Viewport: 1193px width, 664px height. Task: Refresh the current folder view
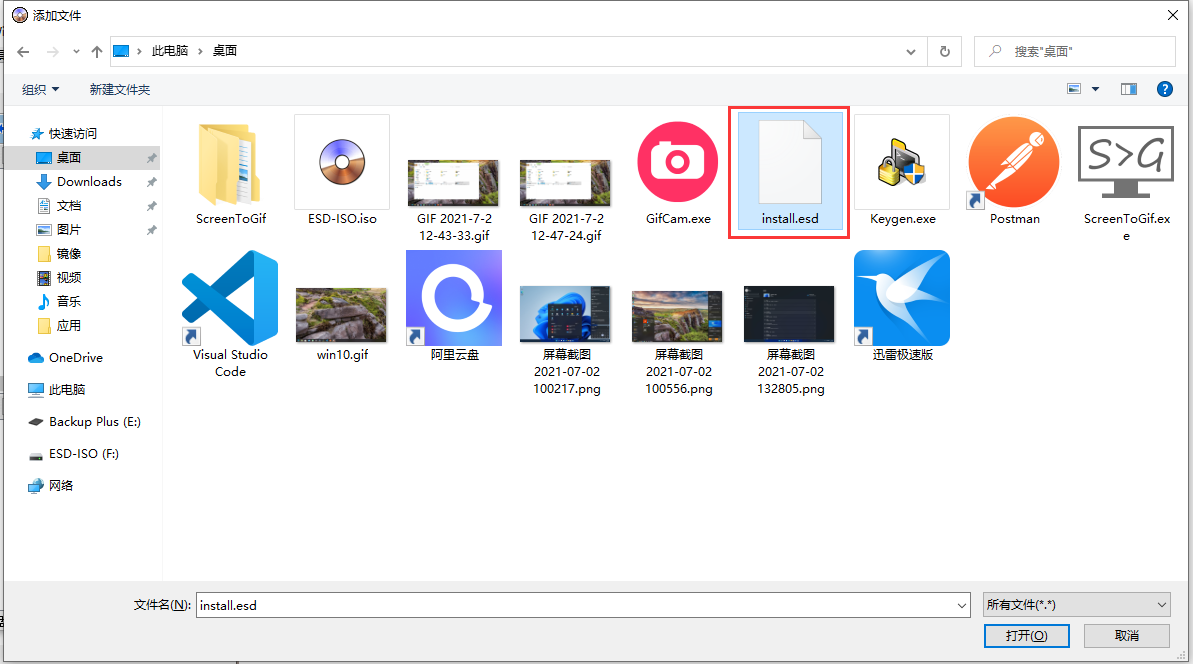coord(944,52)
